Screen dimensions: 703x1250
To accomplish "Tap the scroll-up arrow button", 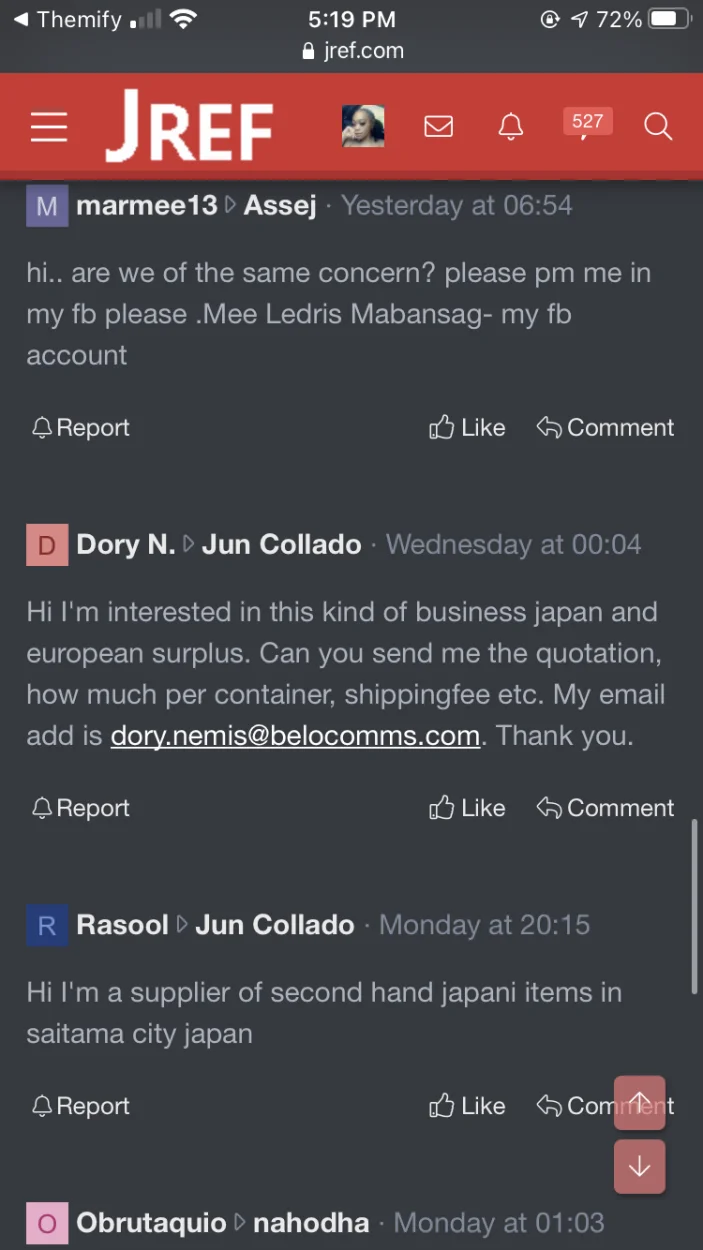I will [639, 1103].
